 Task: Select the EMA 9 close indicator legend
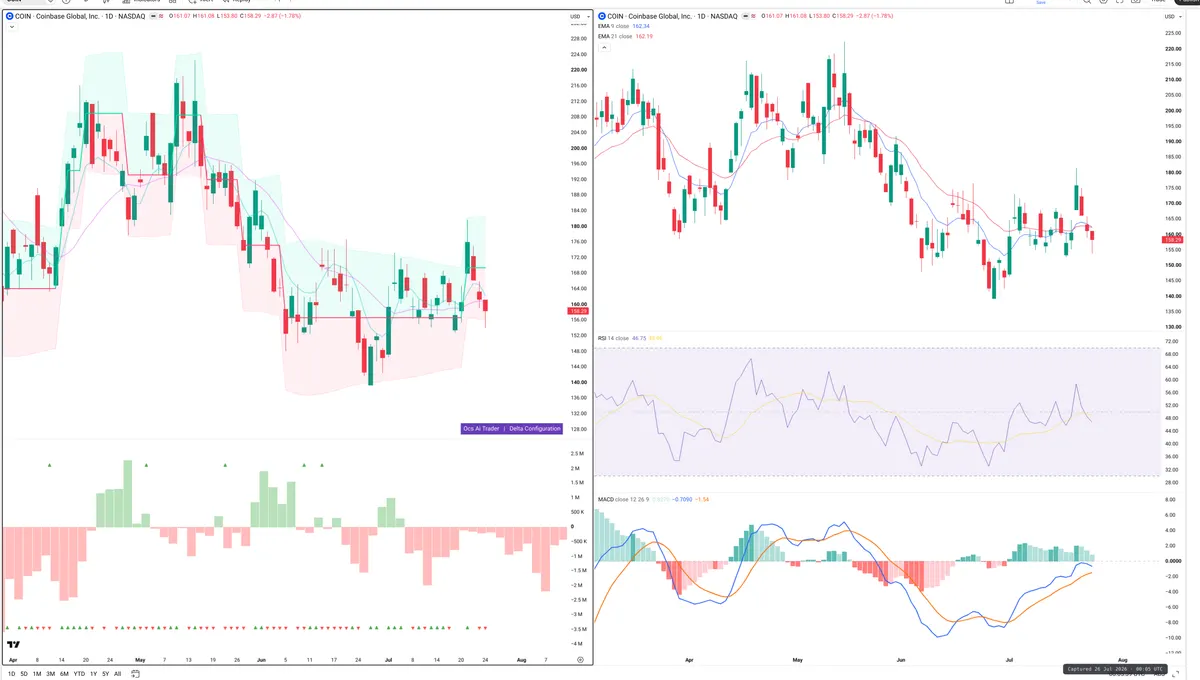click(625, 26)
